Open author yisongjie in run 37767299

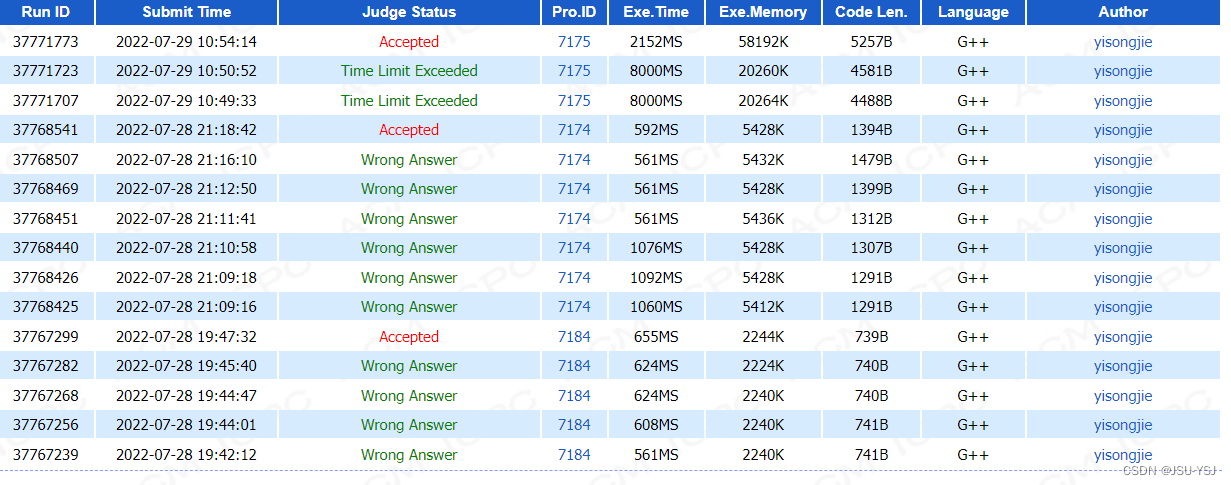point(1123,337)
